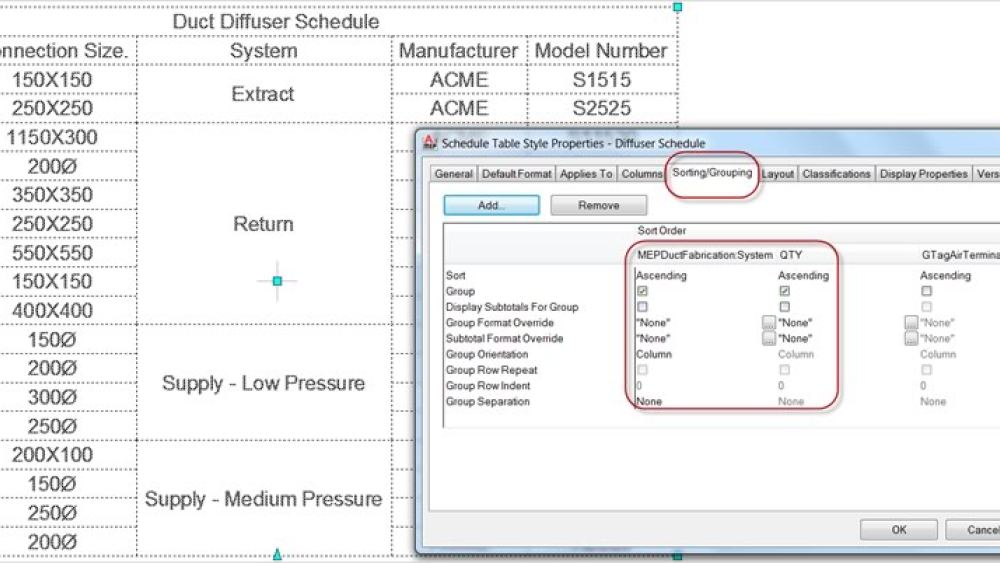
Task: Click the S2525 model number cell
Action: (601, 108)
